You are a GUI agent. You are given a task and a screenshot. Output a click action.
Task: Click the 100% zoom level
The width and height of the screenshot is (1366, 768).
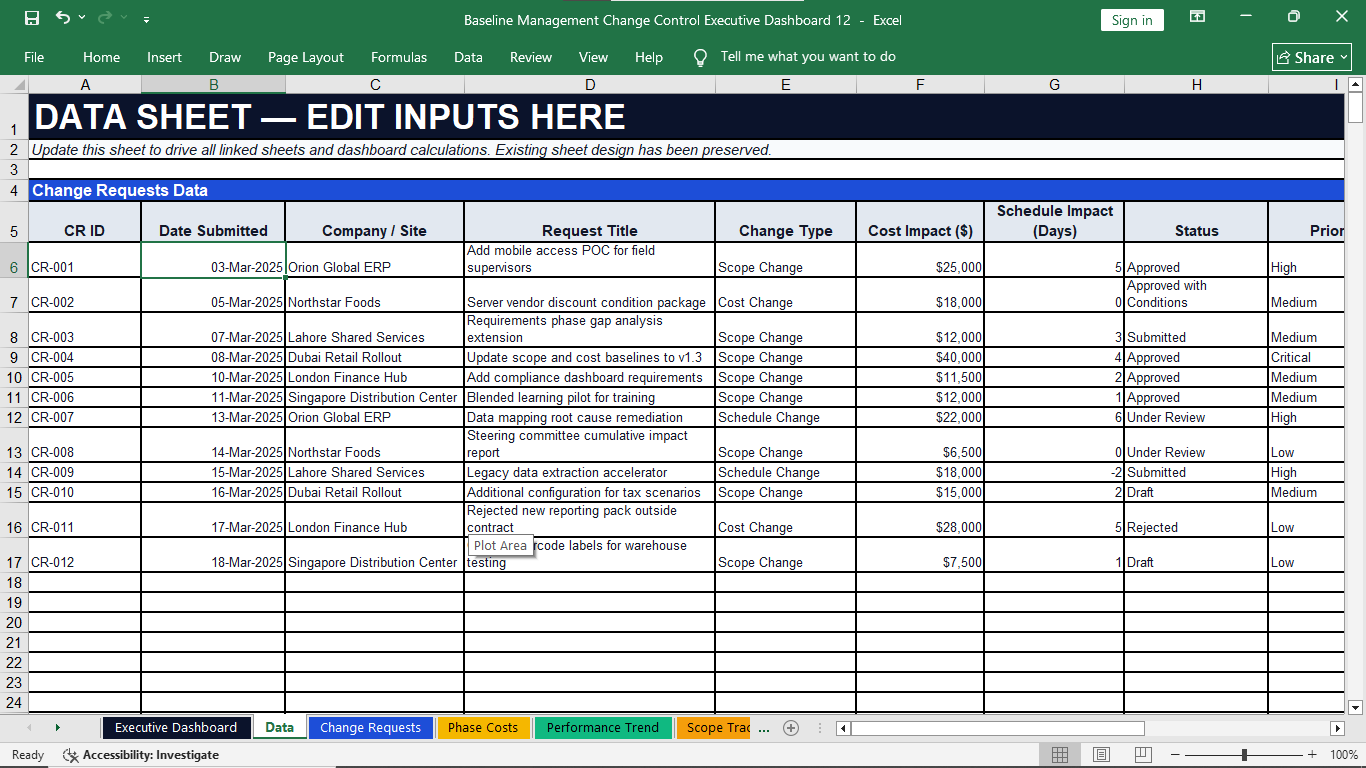click(x=1344, y=755)
